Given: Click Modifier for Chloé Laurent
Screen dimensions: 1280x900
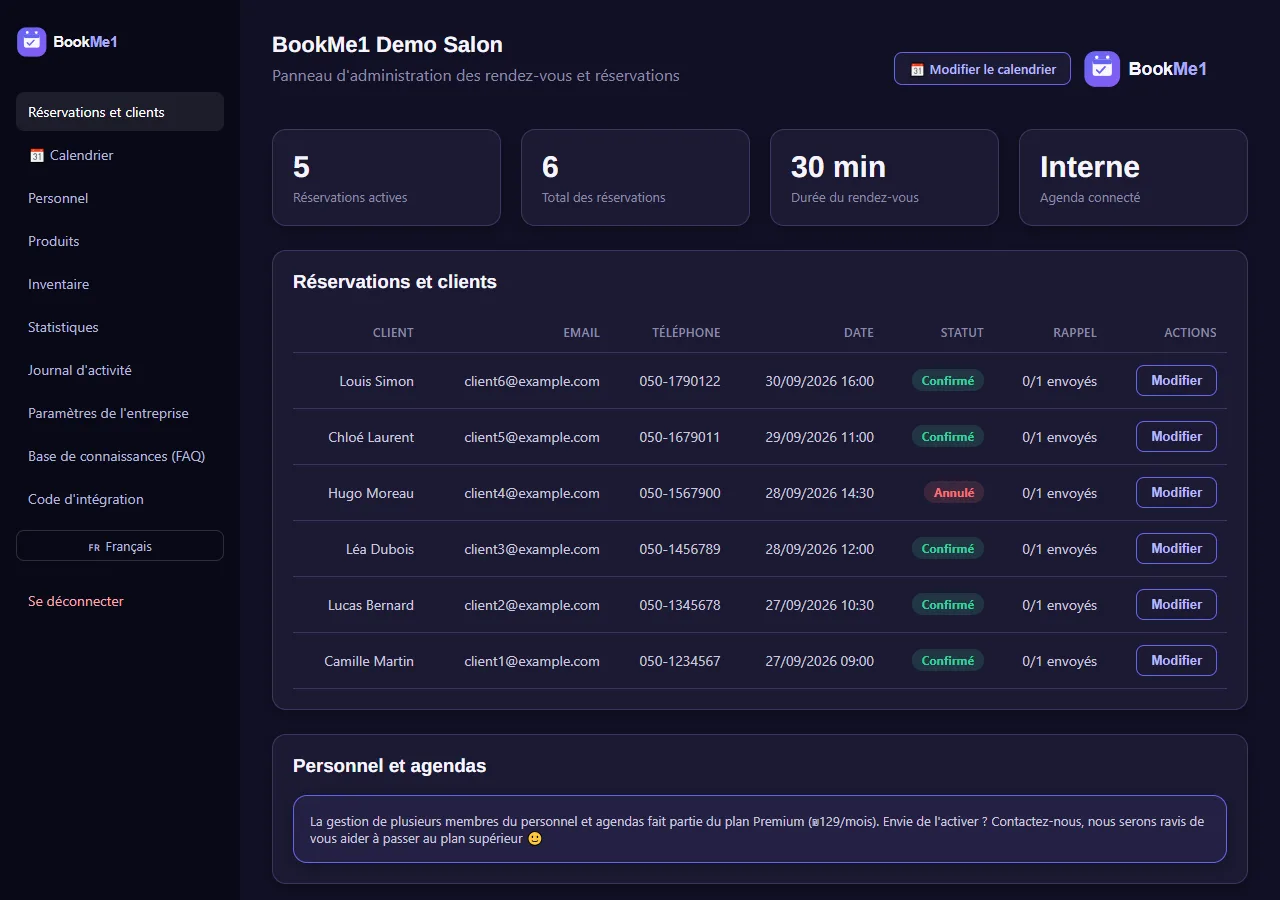Looking at the screenshot, I should 1176,437.
